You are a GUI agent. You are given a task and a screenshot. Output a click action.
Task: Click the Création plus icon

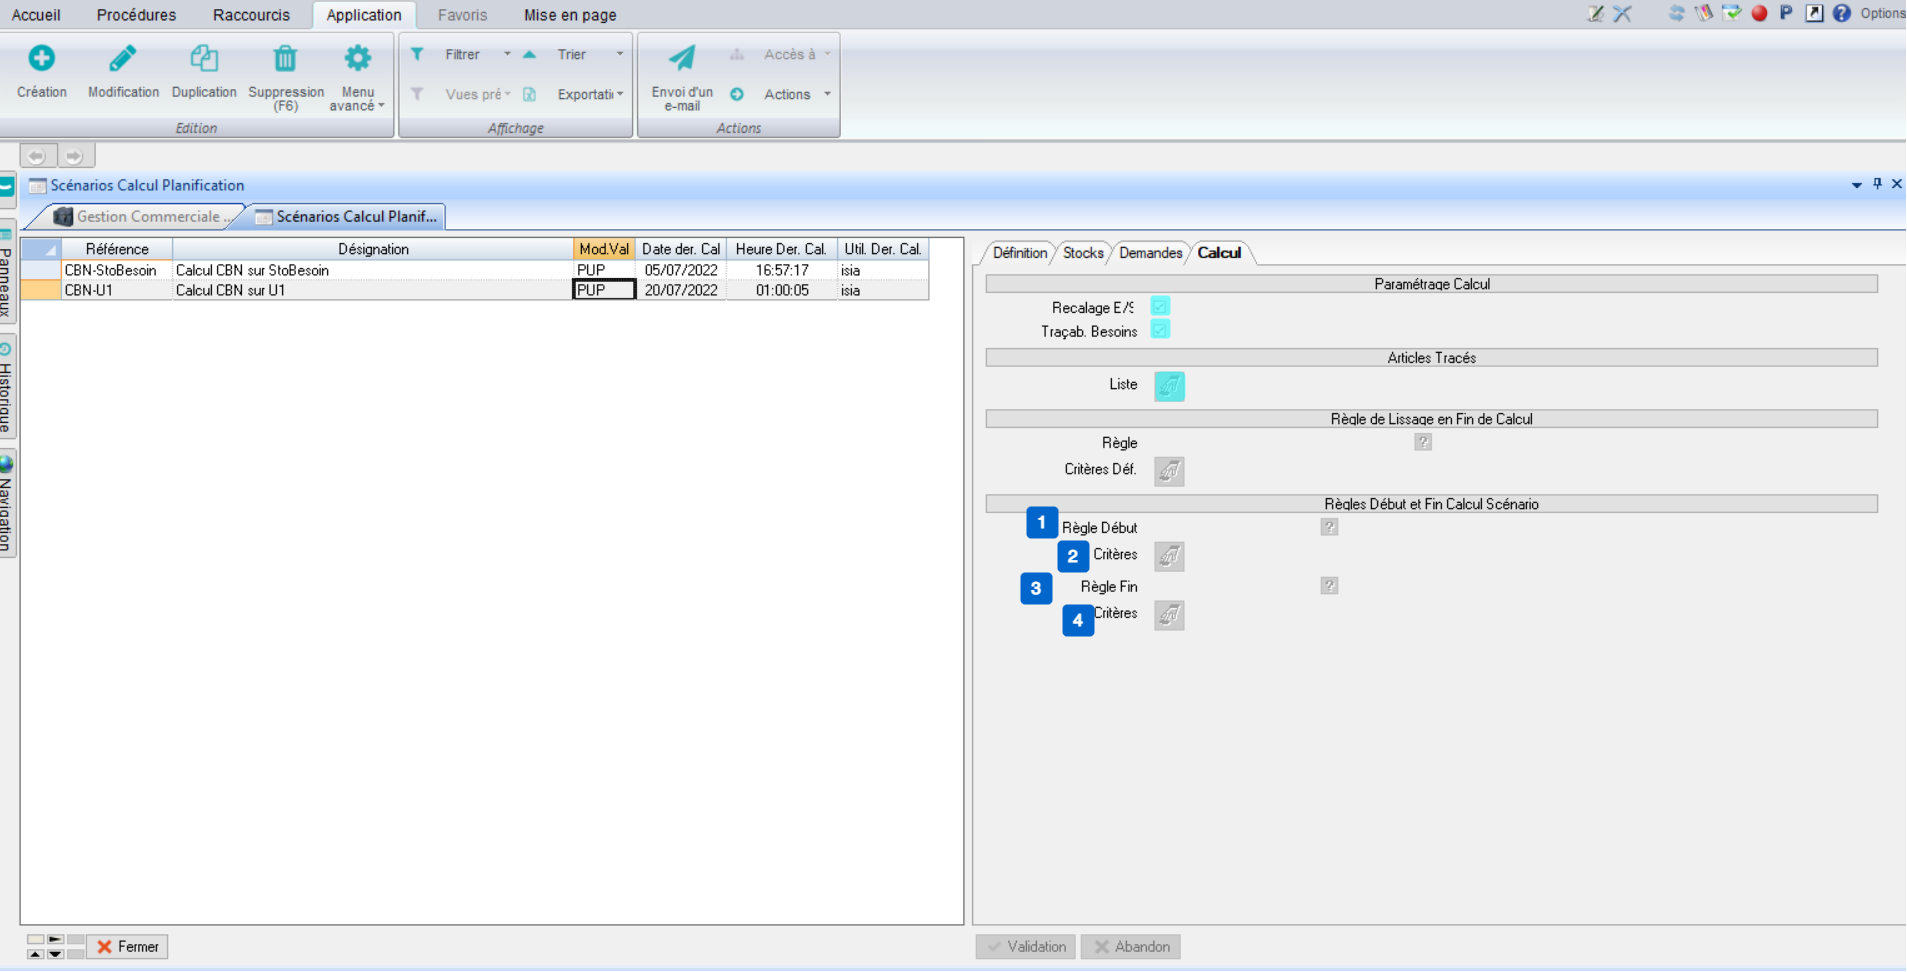(41, 59)
